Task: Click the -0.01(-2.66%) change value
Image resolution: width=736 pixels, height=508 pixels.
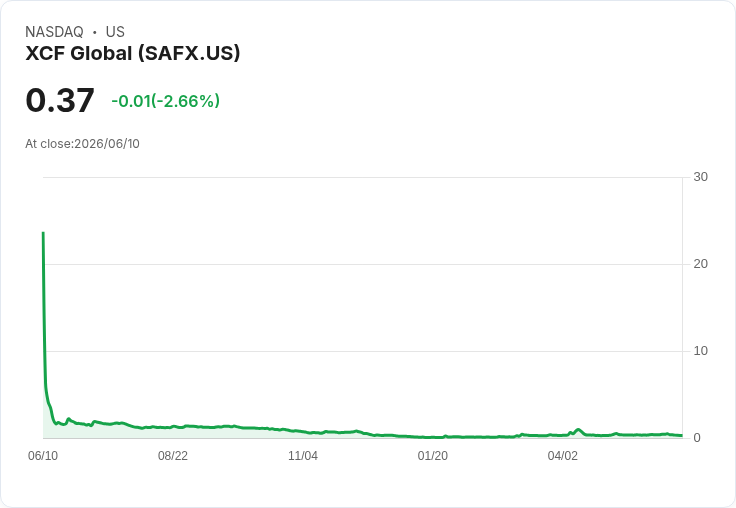Action: click(x=165, y=101)
